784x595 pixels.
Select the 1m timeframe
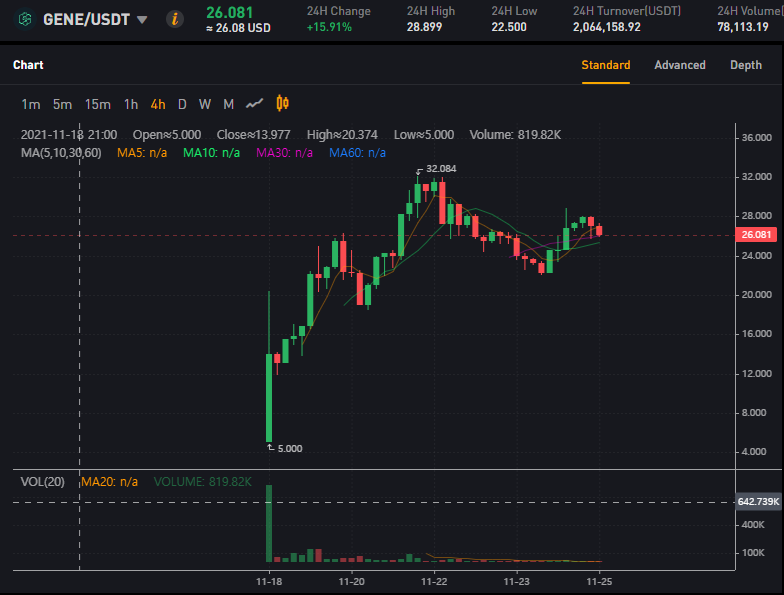coord(30,104)
